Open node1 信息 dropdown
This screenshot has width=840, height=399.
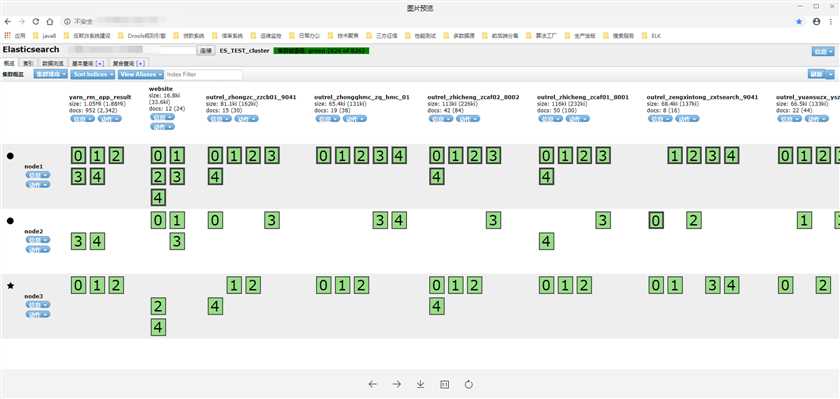(x=38, y=175)
